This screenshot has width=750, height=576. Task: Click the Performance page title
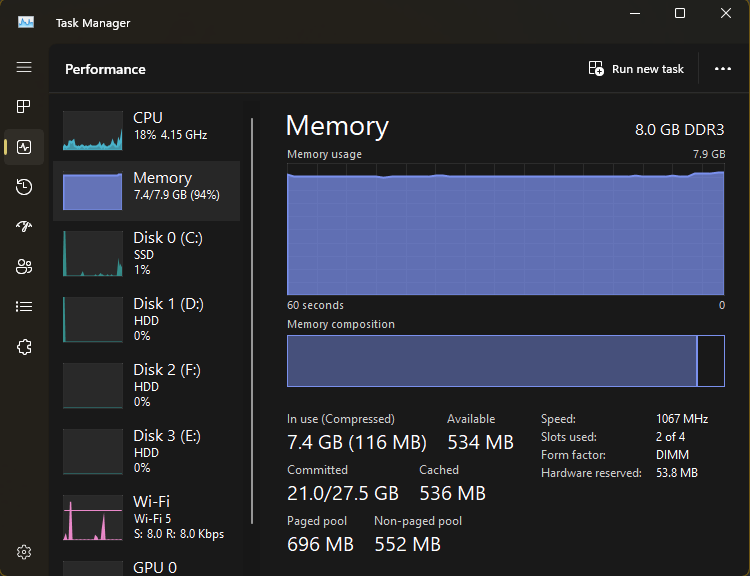coord(105,69)
